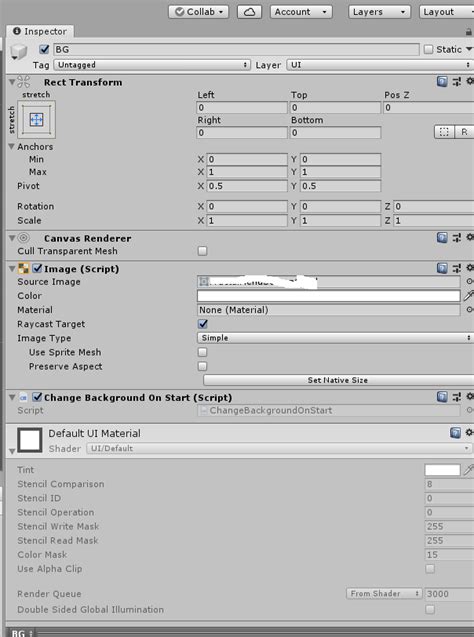Enable Cull Transparent Mesh checkbox
Screen dimensions: 474x637
click(x=202, y=251)
